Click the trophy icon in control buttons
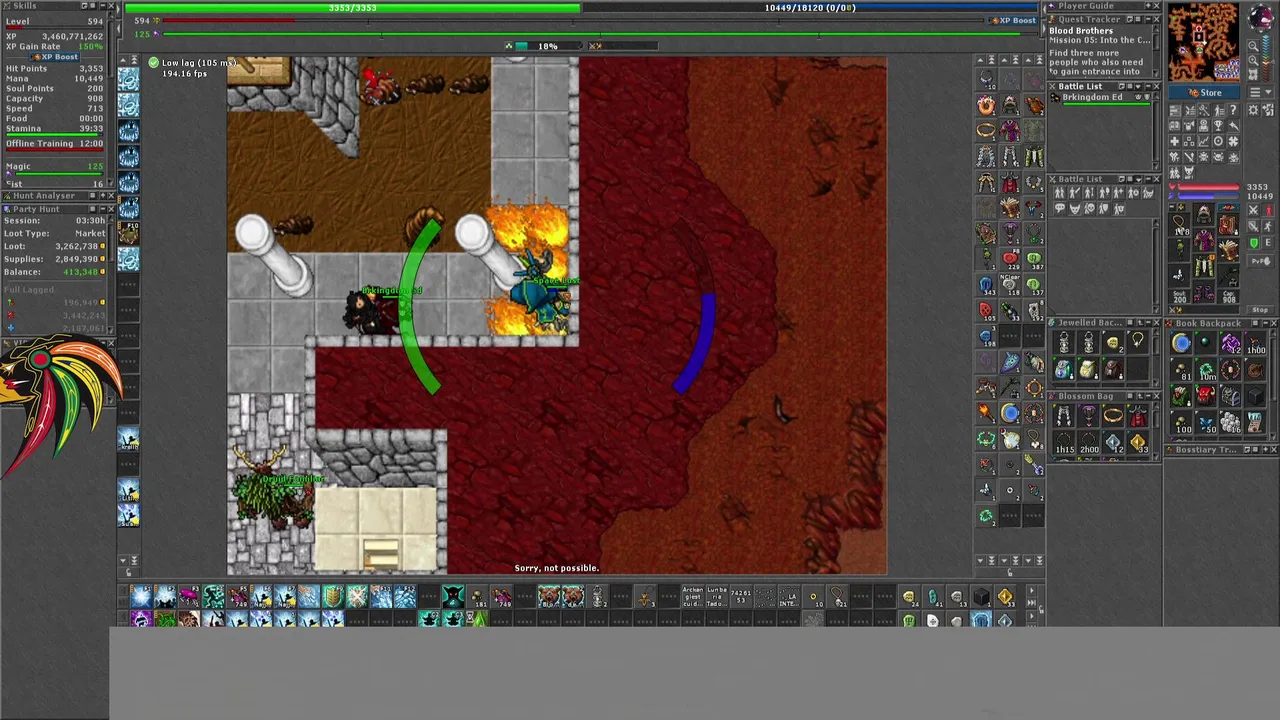 pos(1218,126)
